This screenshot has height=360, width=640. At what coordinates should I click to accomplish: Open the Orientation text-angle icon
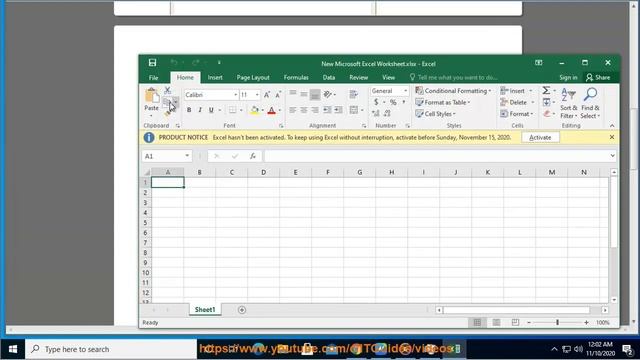328,94
